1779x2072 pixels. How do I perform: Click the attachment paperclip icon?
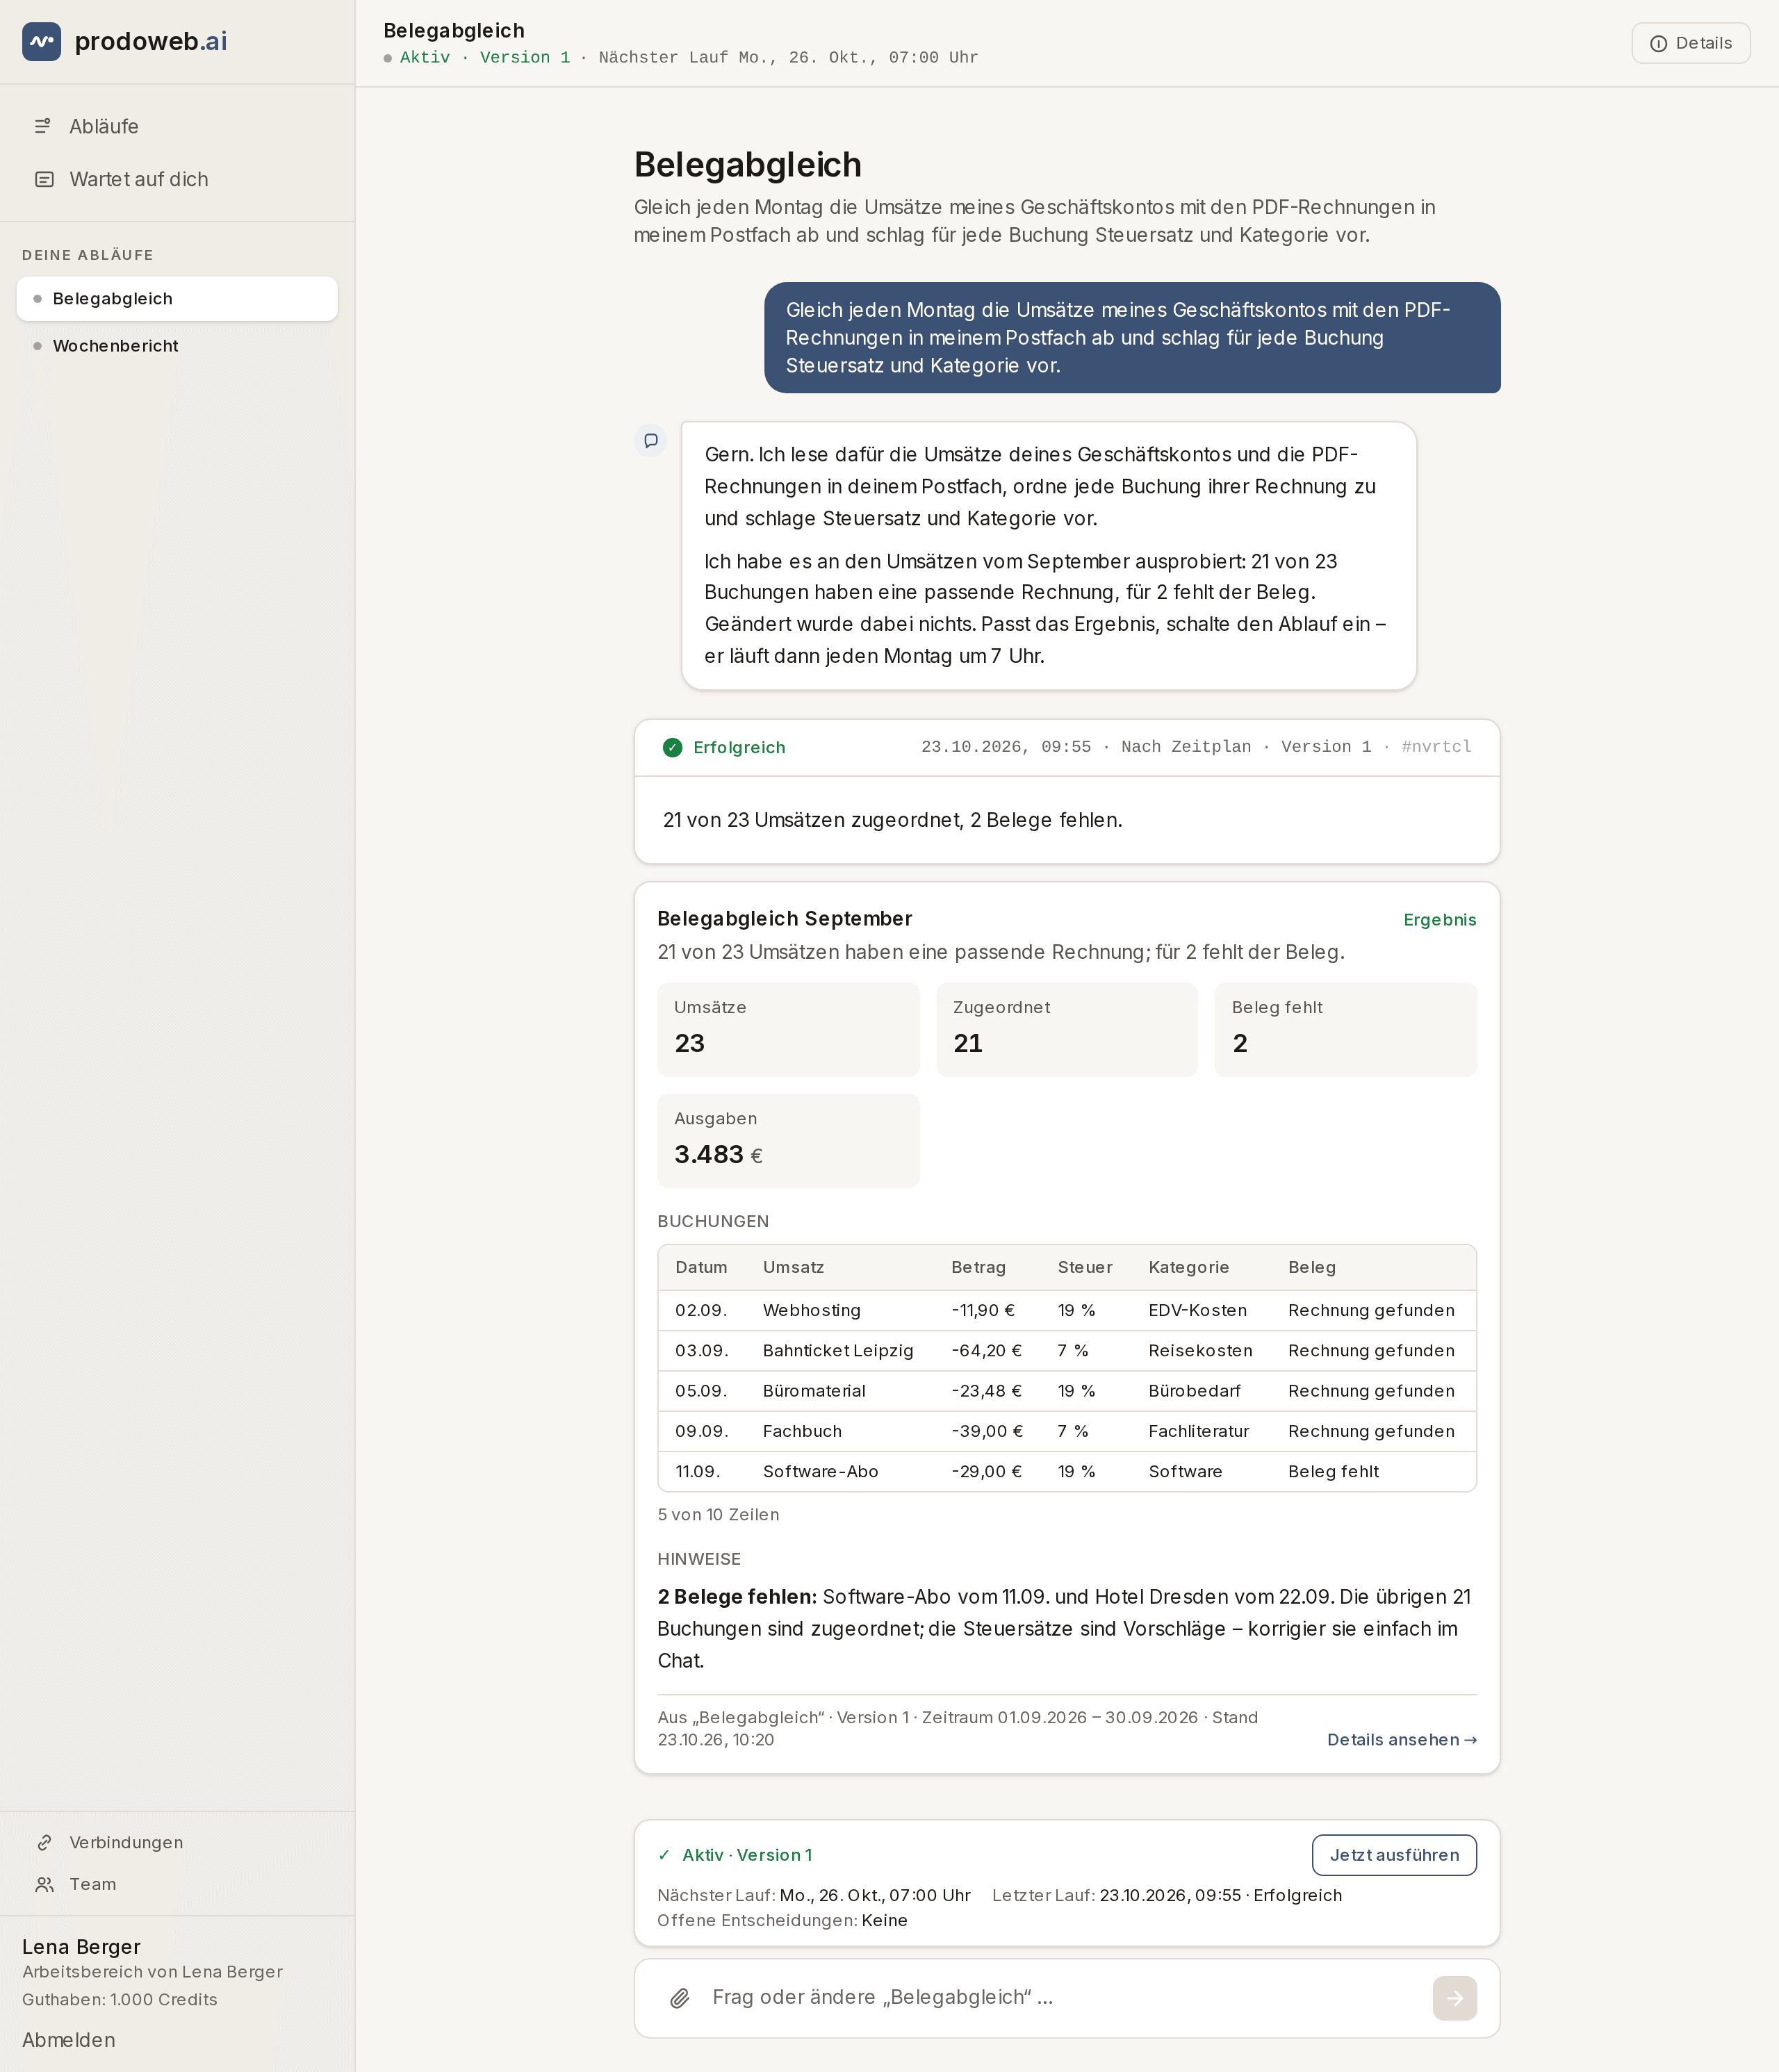[680, 1998]
